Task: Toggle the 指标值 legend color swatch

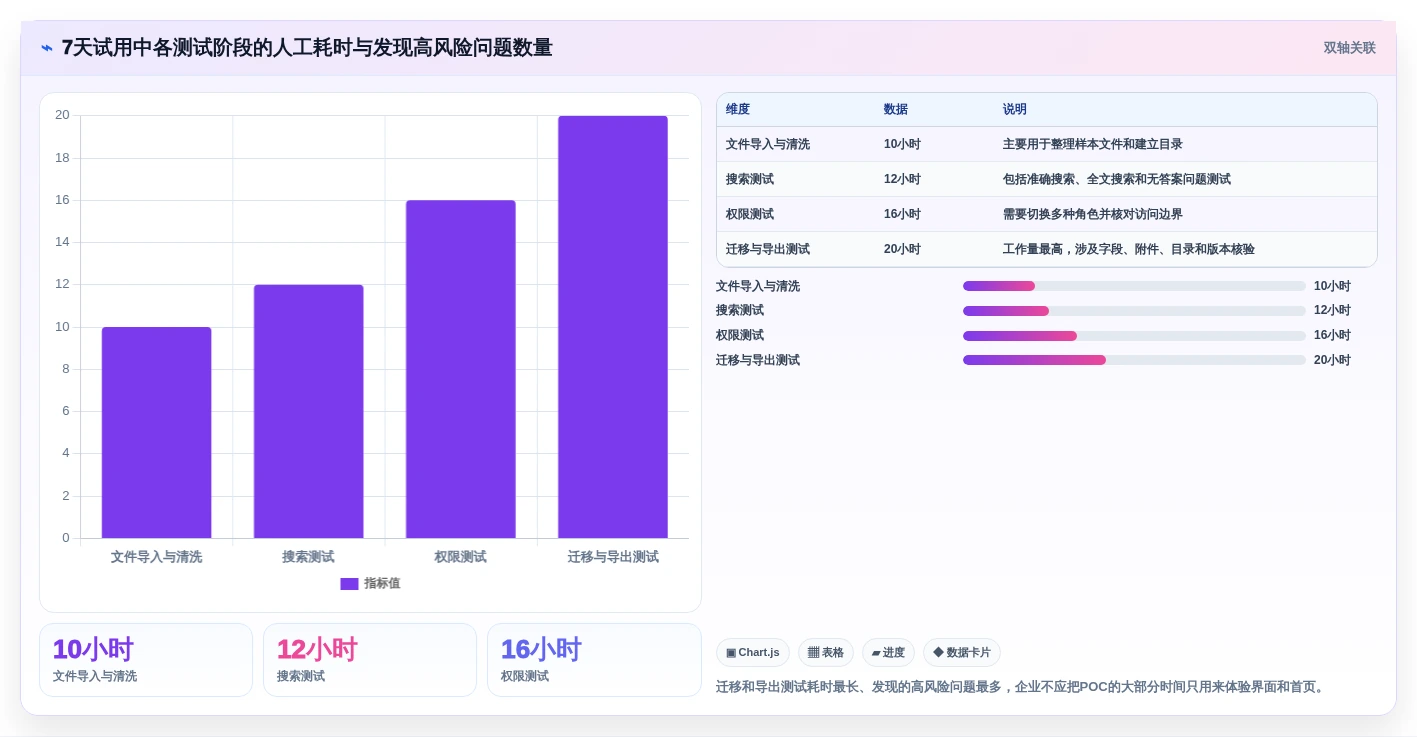Action: click(x=349, y=584)
